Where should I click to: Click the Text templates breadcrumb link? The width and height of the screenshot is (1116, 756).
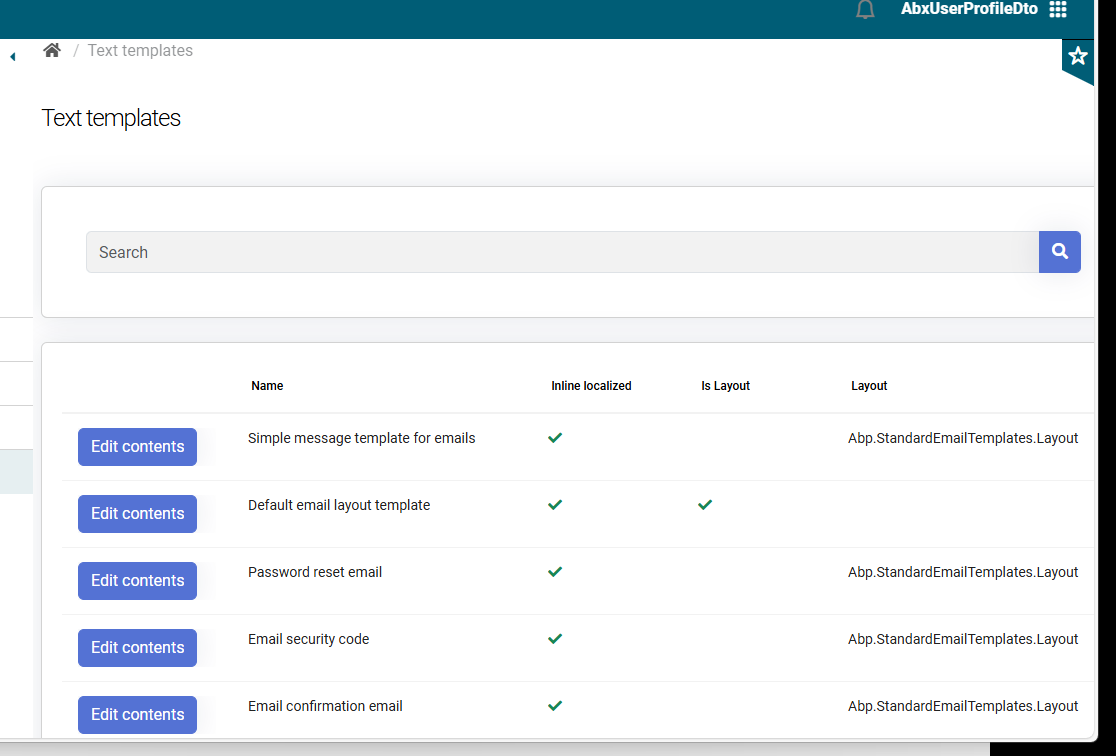coord(140,50)
